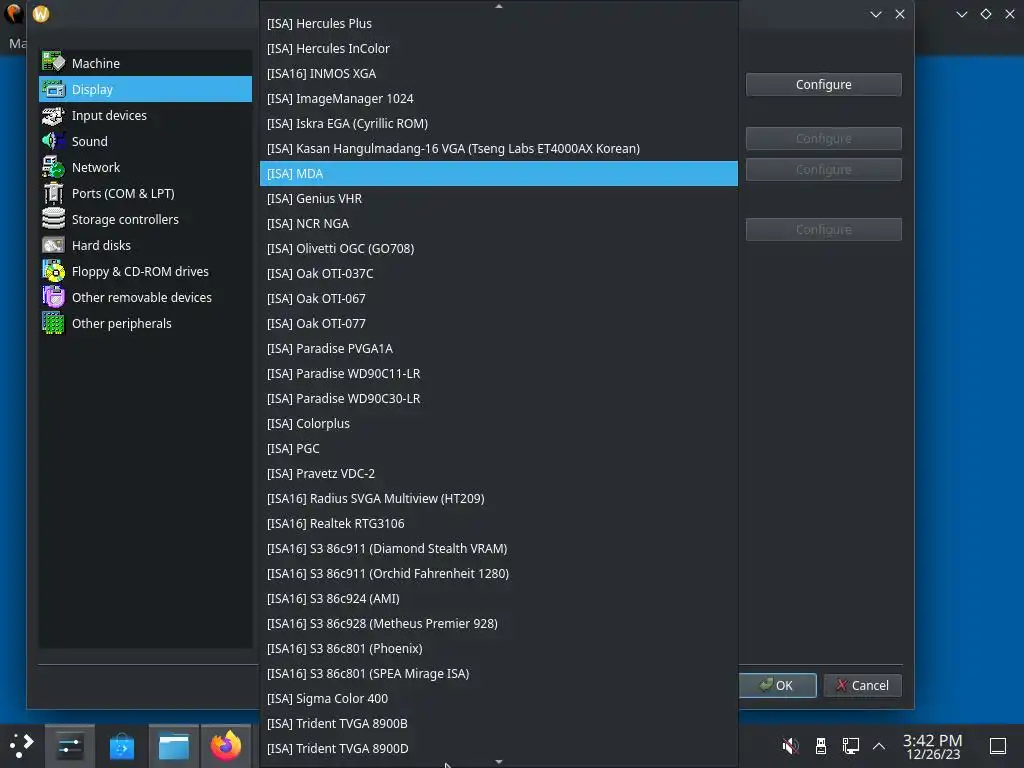Launch Firefox from the taskbar
The width and height of the screenshot is (1024, 768).
pos(226,745)
